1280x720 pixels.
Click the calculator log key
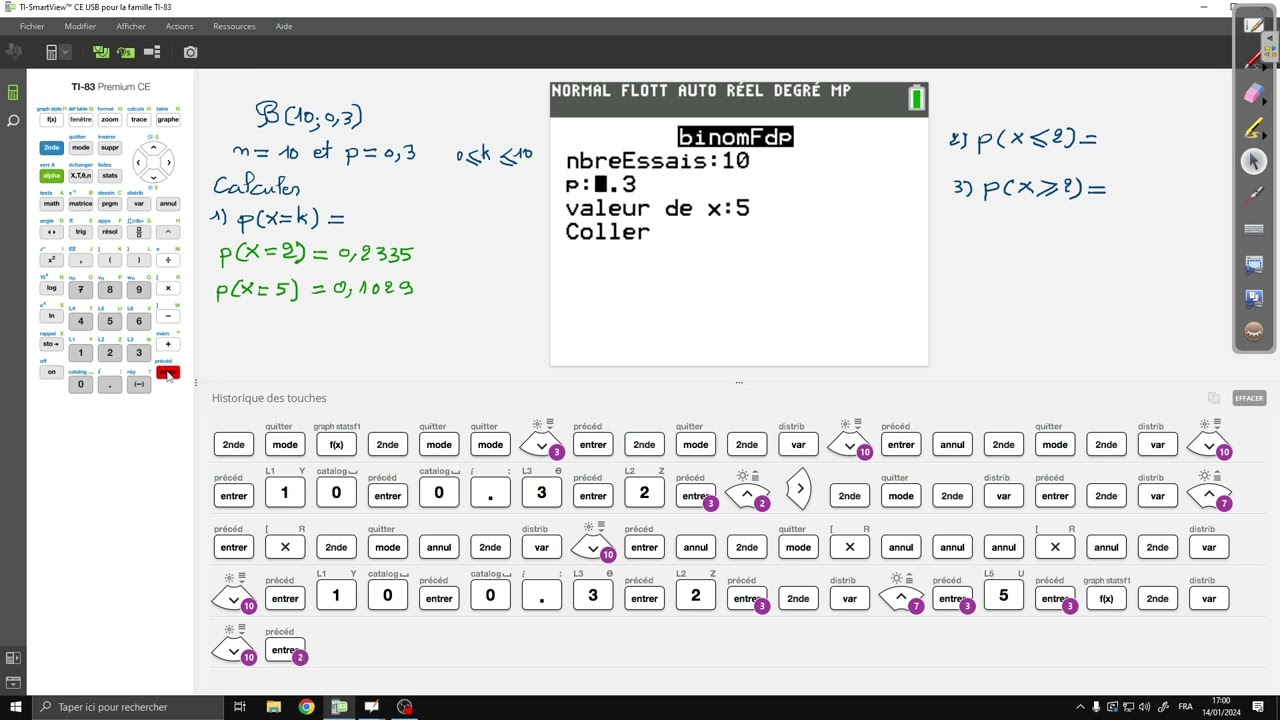pyautogui.click(x=51, y=288)
